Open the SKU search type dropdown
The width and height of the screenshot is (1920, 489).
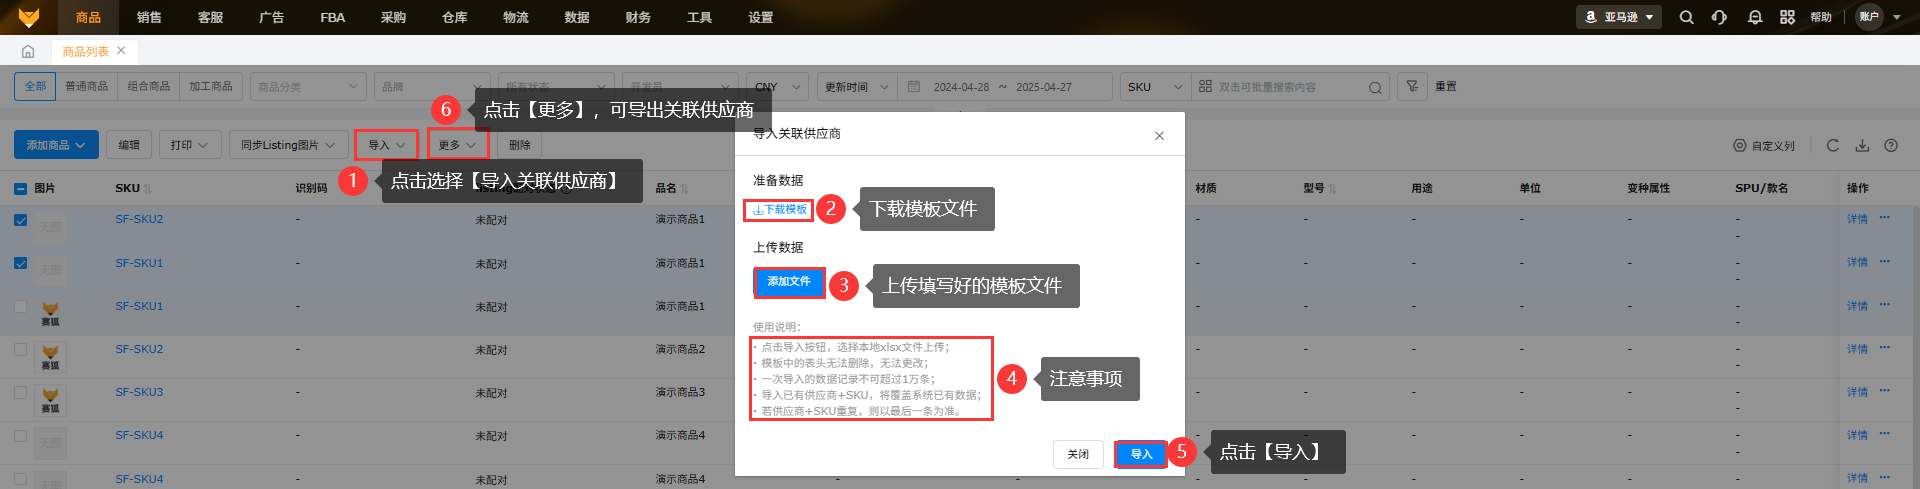point(1155,87)
